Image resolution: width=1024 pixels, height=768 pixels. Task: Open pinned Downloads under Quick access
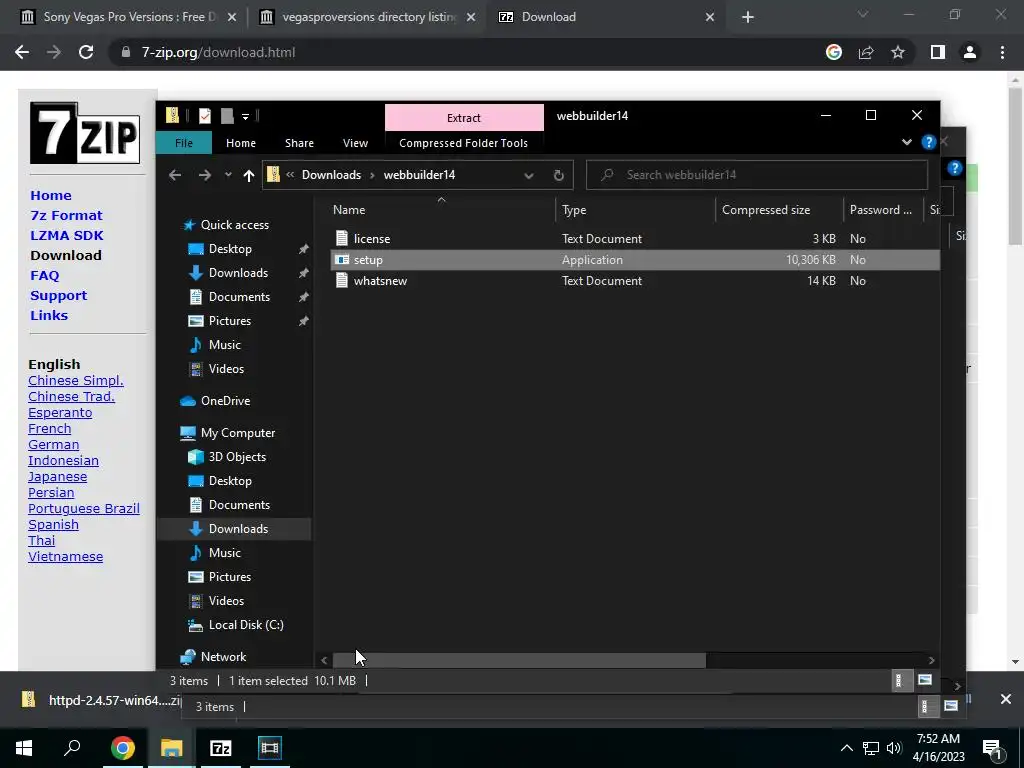238,273
